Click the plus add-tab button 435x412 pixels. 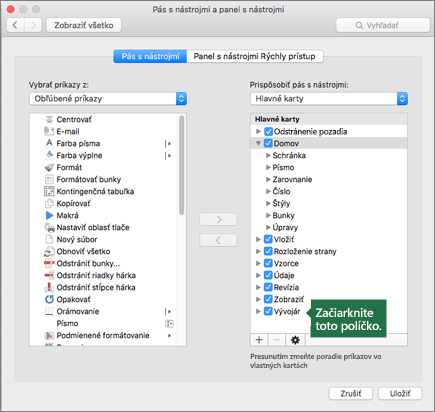(259, 340)
